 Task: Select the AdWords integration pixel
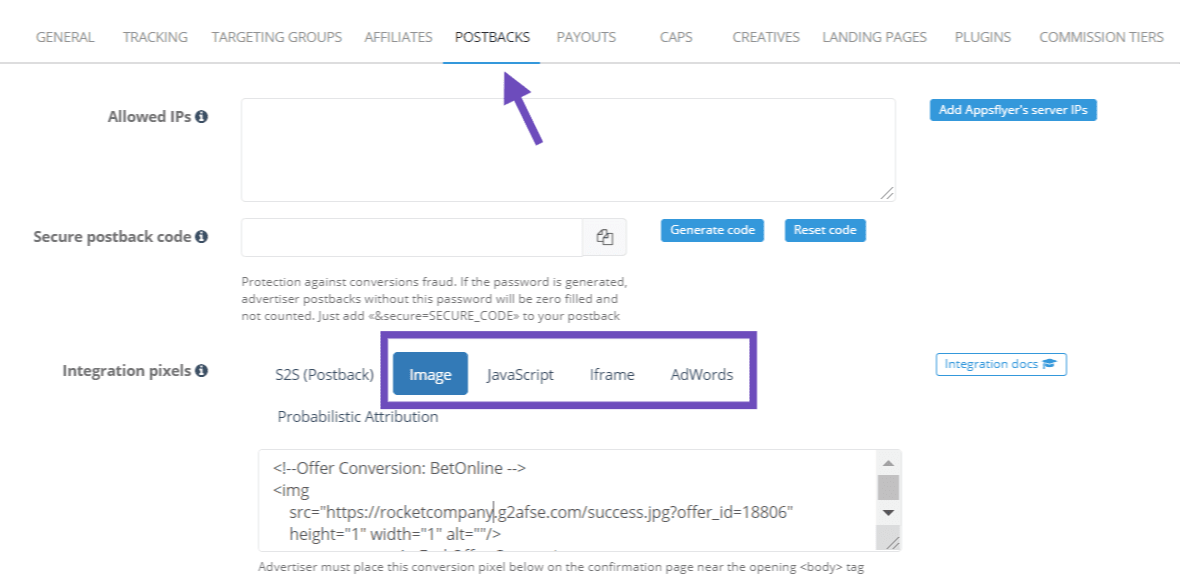701,374
